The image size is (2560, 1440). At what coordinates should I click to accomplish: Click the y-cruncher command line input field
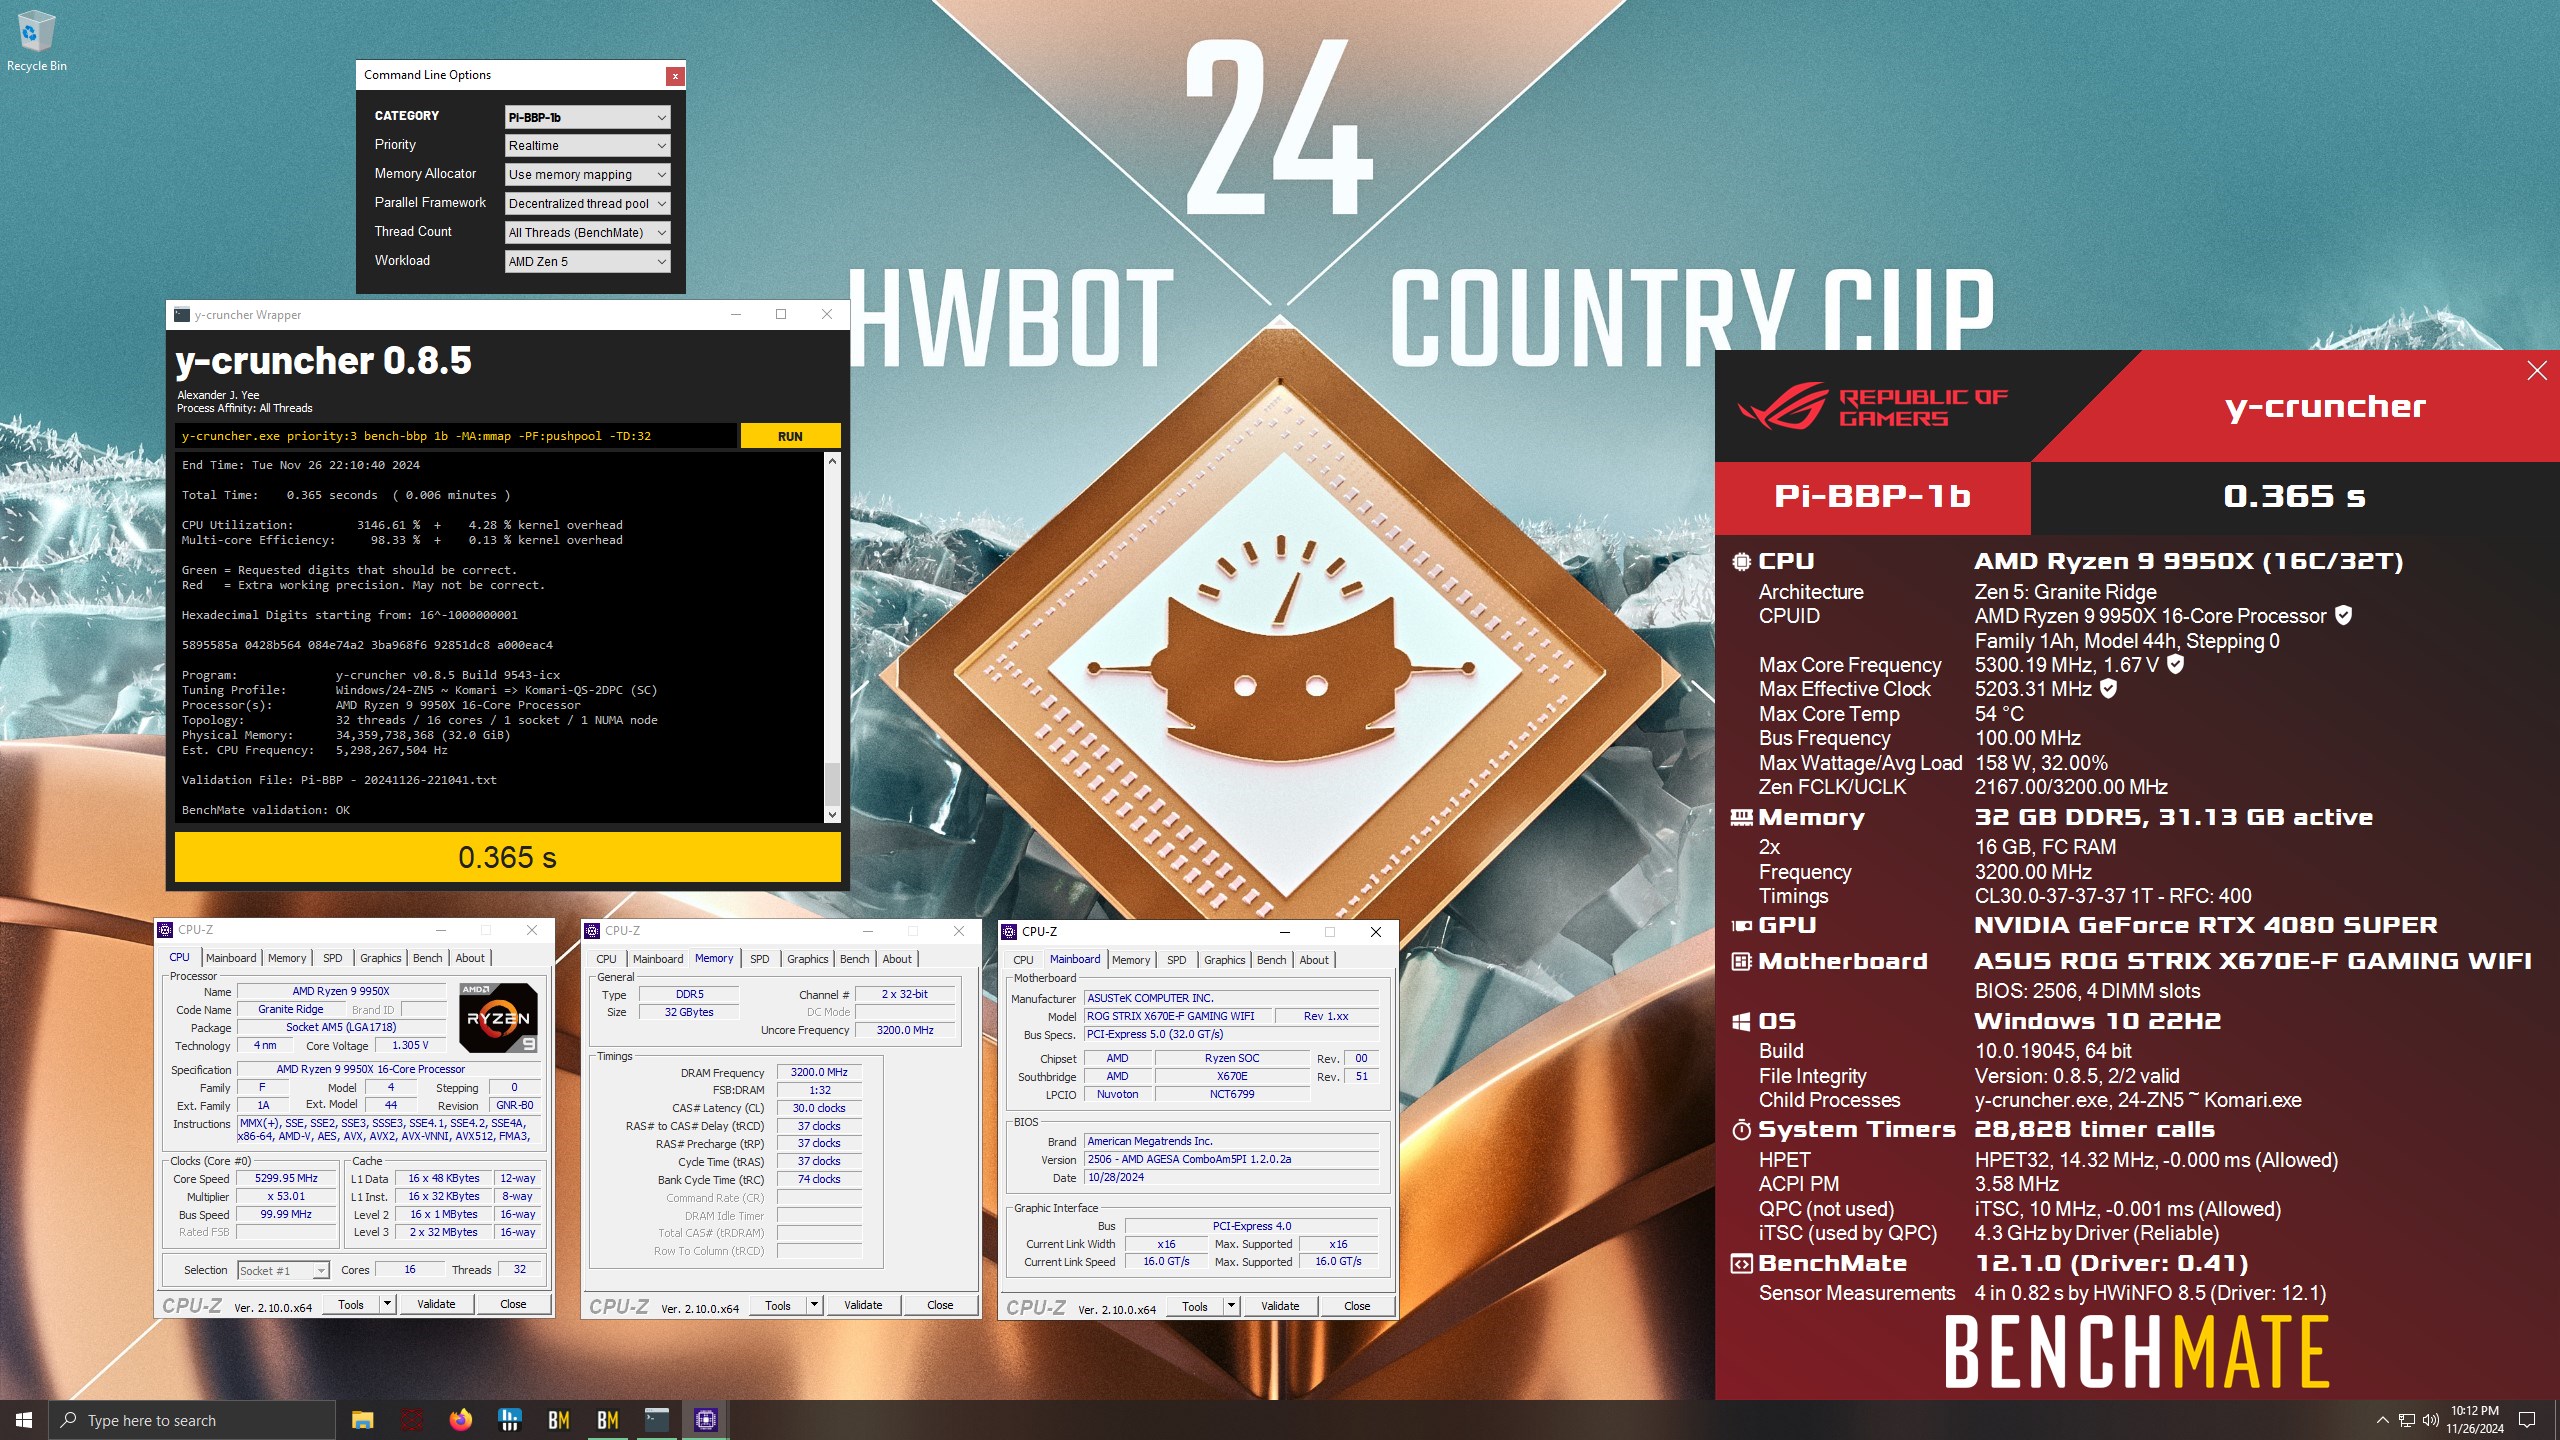coord(456,436)
